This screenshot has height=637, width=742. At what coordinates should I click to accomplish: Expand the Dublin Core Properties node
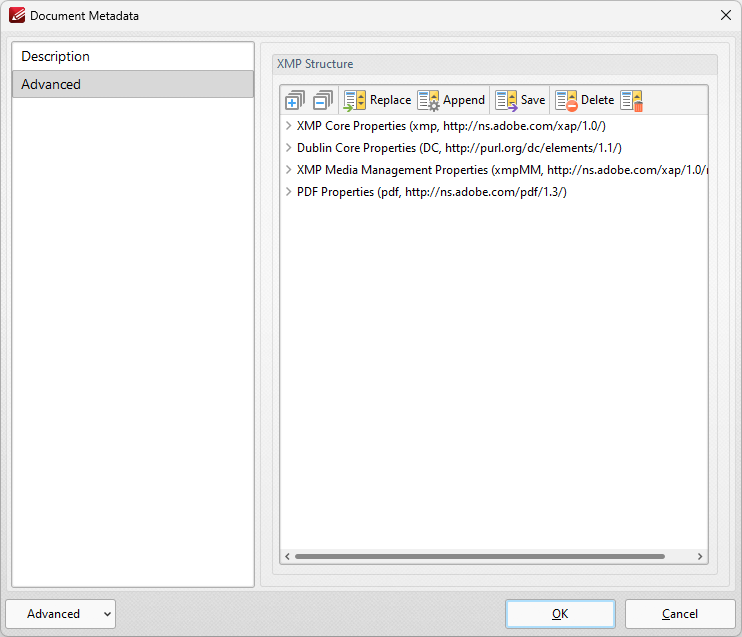[288, 148]
